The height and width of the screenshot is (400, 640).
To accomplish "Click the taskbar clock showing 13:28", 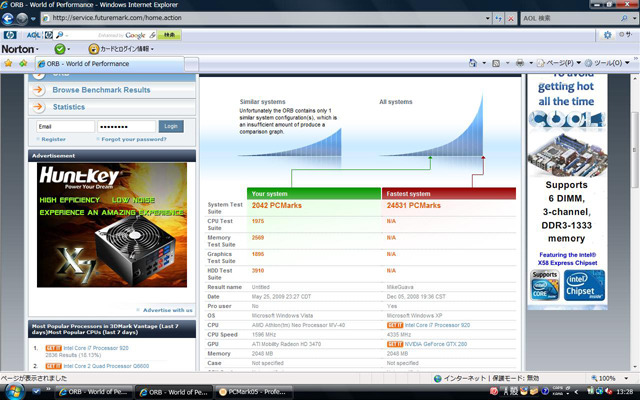I will 625,392.
